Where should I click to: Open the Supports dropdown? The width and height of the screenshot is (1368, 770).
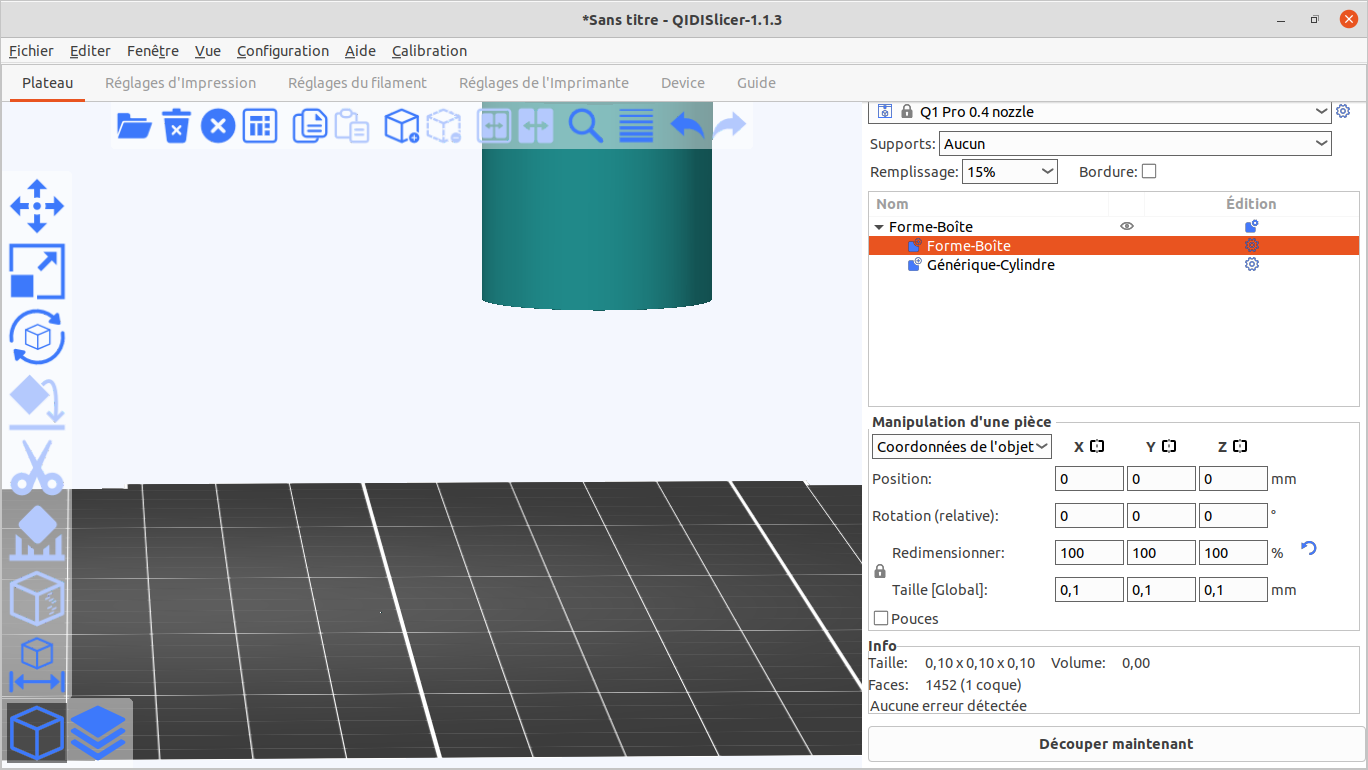1135,144
